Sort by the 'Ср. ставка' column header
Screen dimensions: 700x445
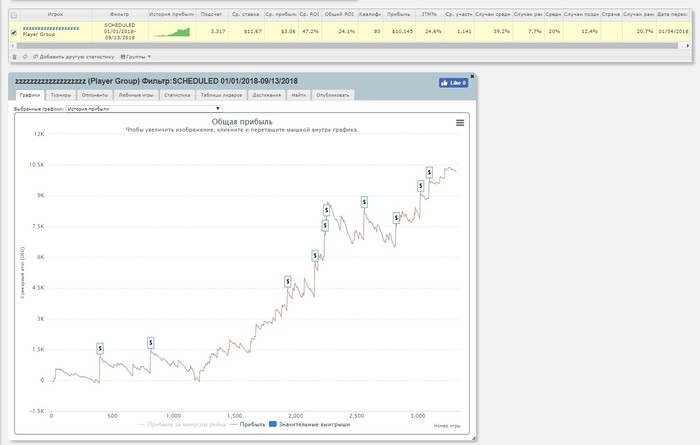click(x=246, y=15)
